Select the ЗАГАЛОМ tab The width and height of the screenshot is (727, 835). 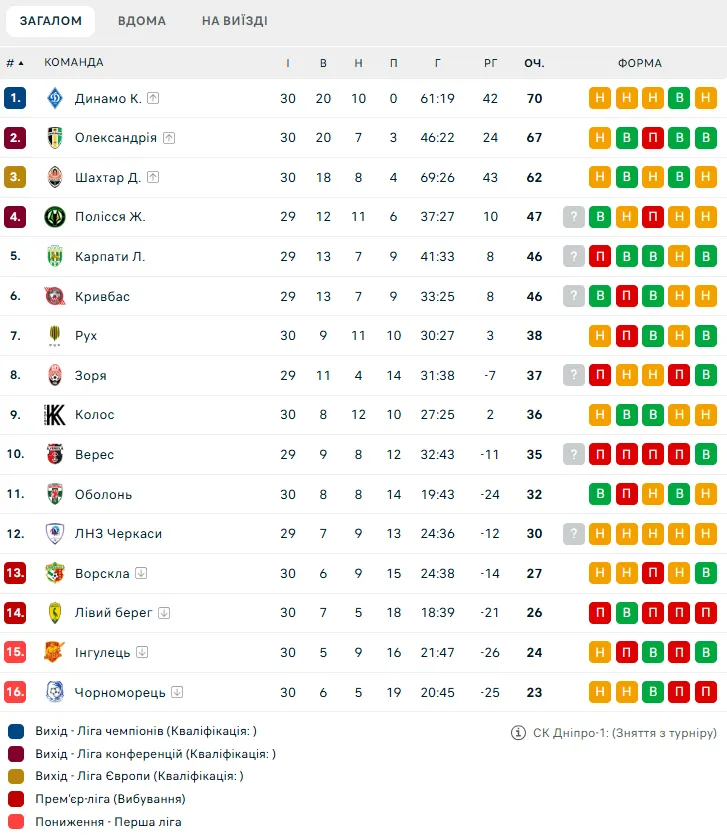tap(51, 21)
